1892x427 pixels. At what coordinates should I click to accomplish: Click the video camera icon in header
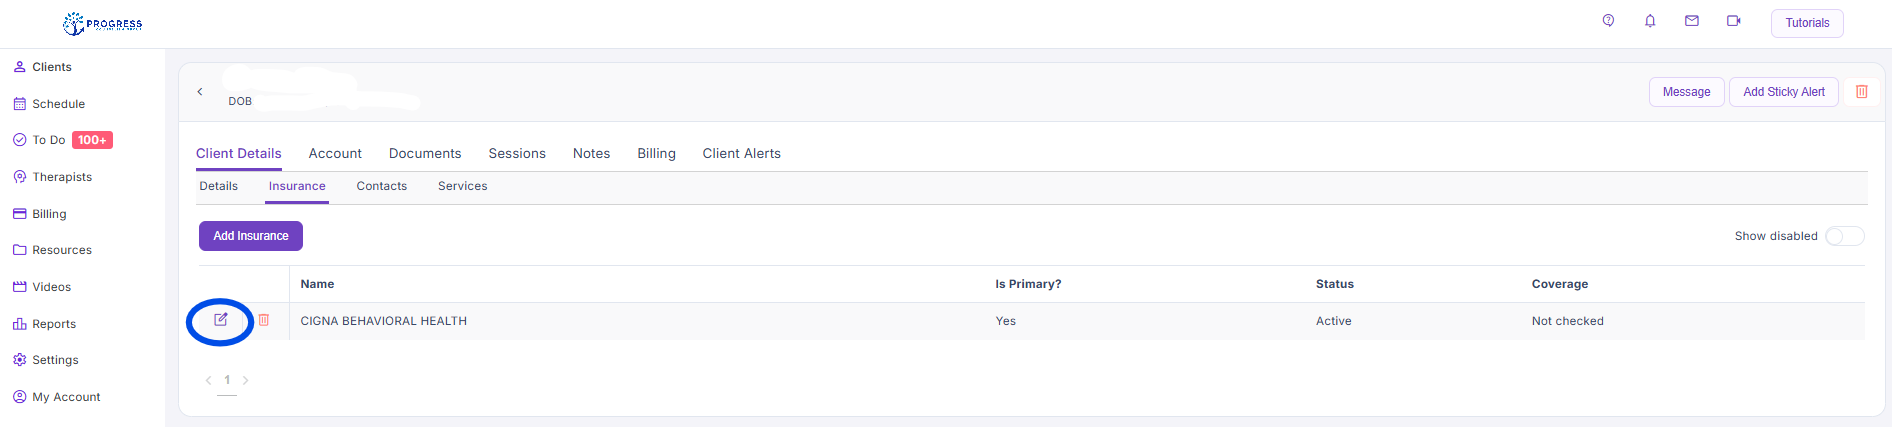(x=1734, y=21)
